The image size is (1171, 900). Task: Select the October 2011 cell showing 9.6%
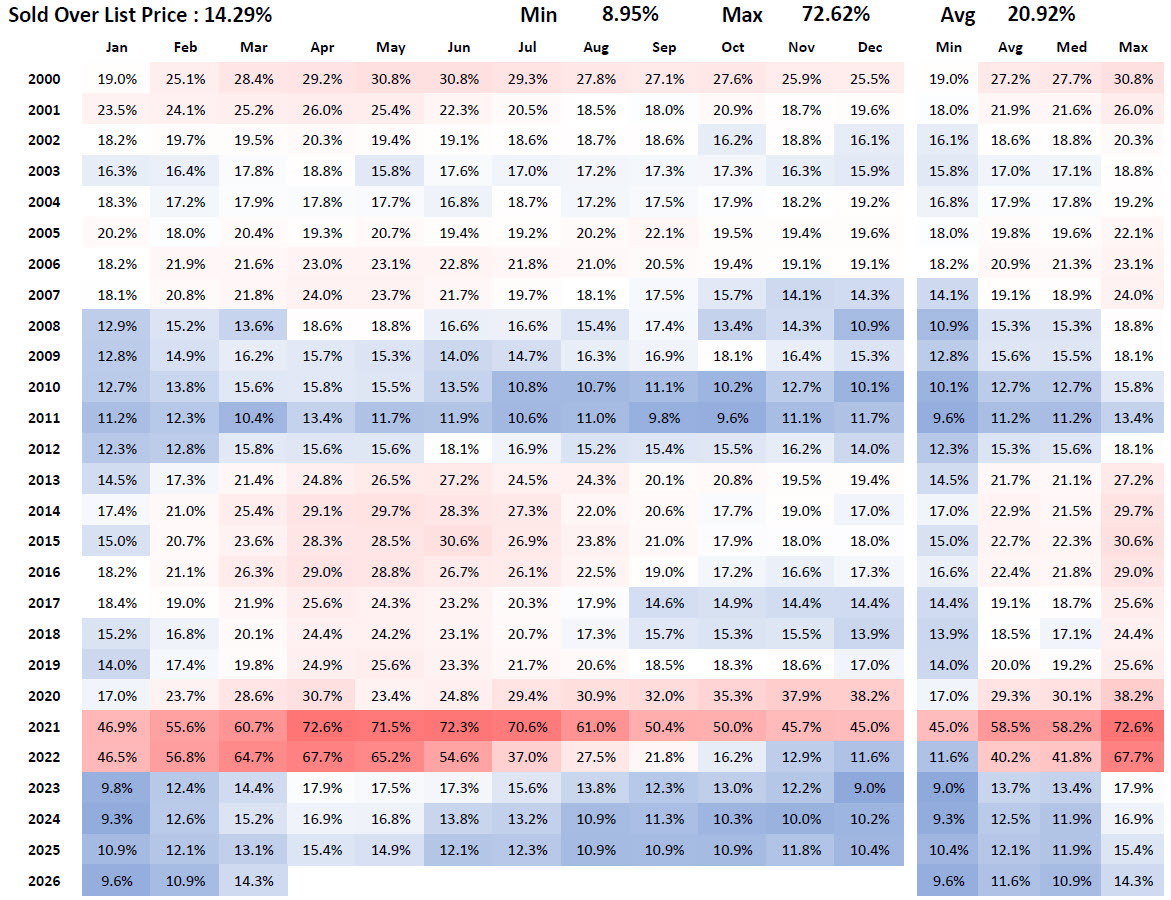(733, 418)
